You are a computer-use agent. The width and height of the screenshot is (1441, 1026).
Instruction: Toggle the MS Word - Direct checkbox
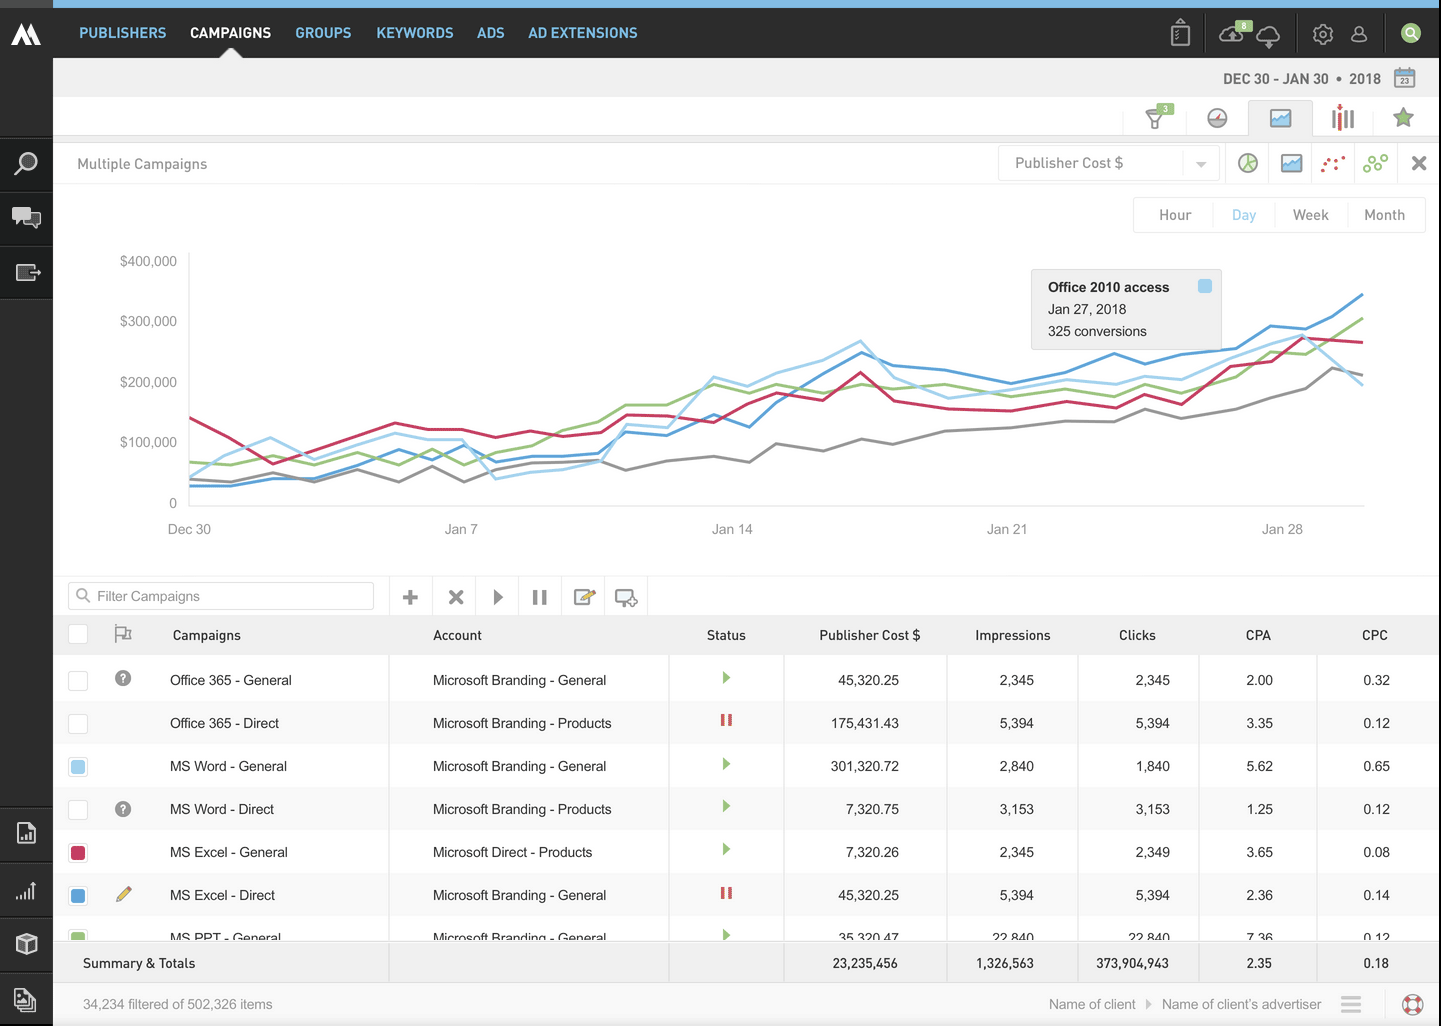pos(78,809)
